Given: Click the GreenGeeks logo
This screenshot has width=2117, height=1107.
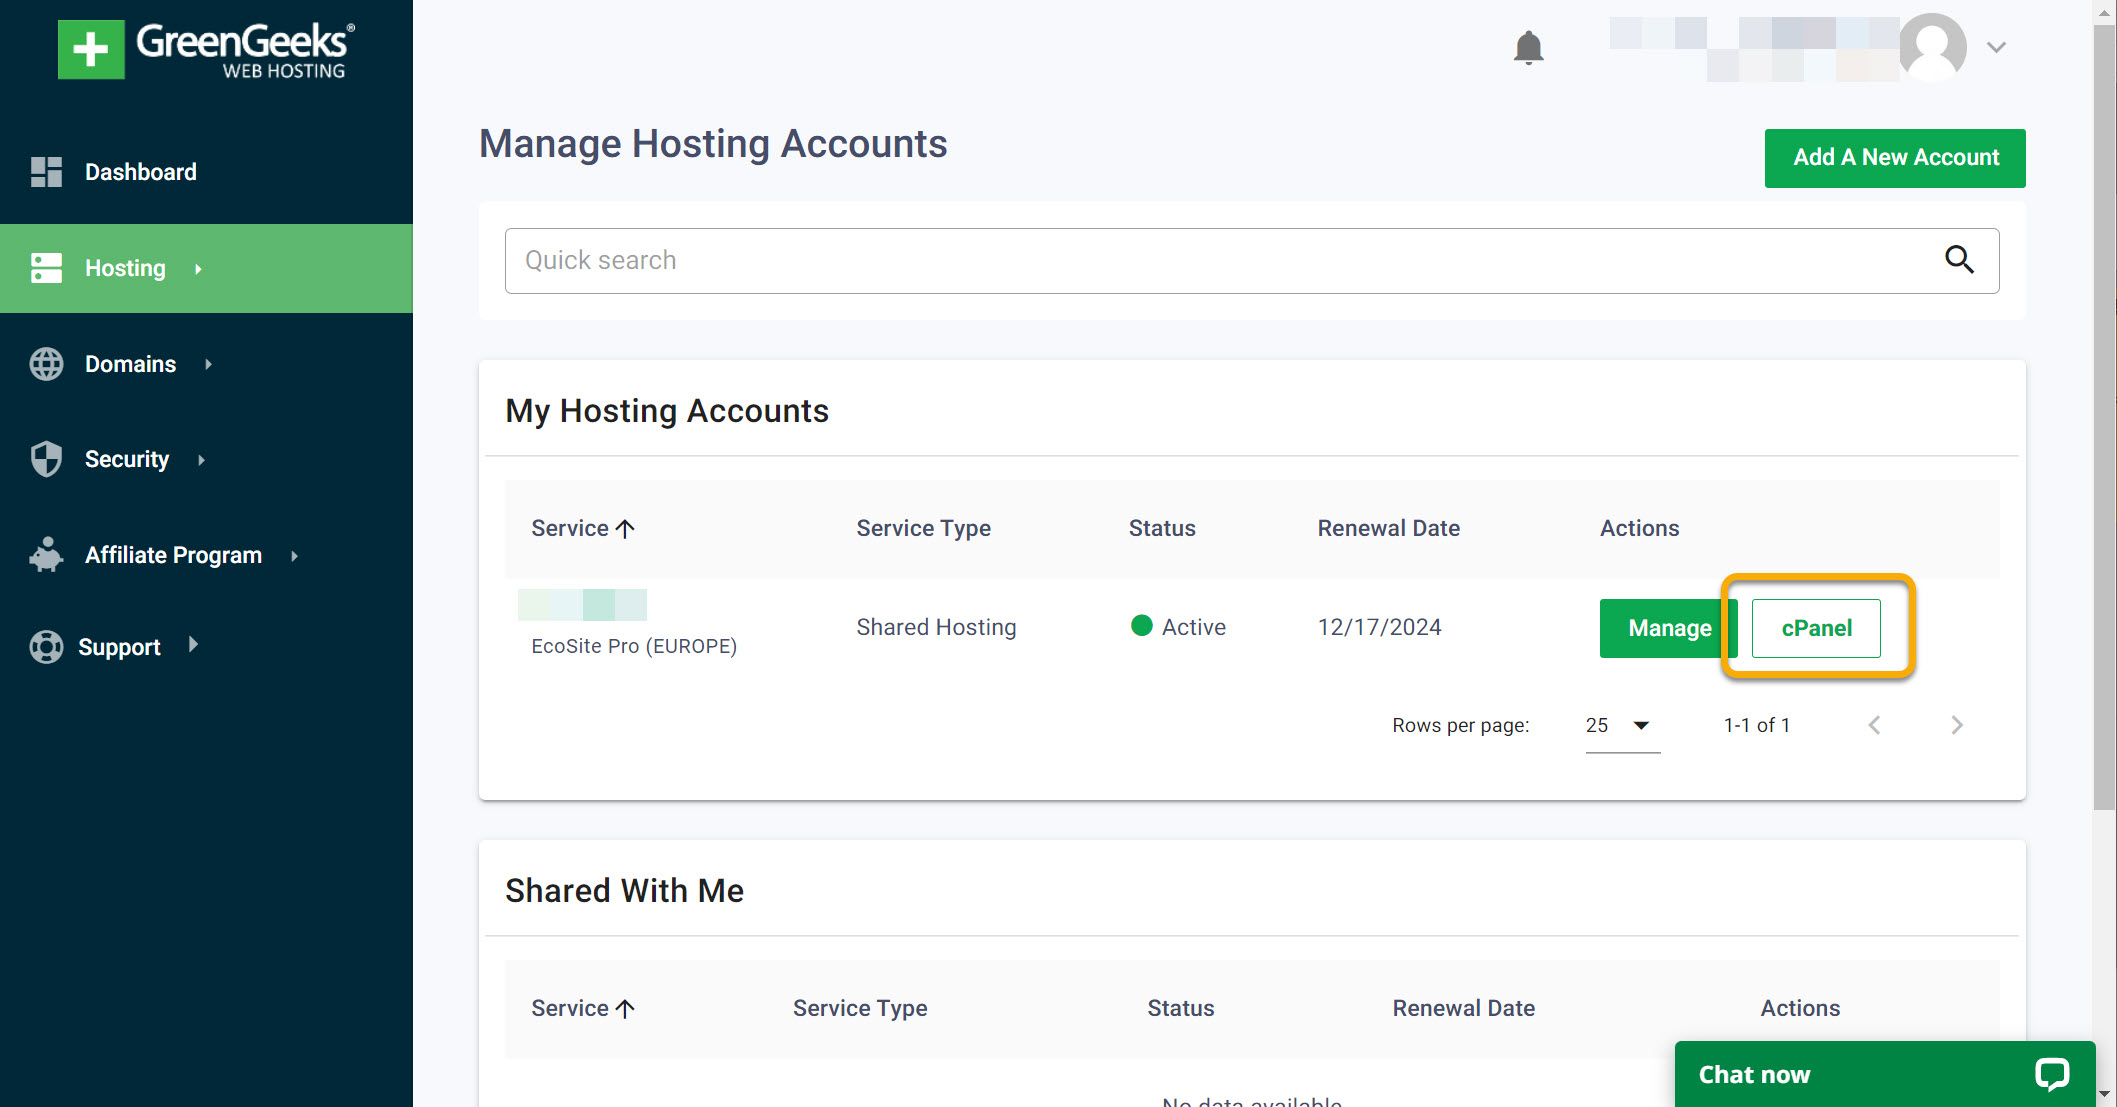Looking at the screenshot, I should (207, 49).
